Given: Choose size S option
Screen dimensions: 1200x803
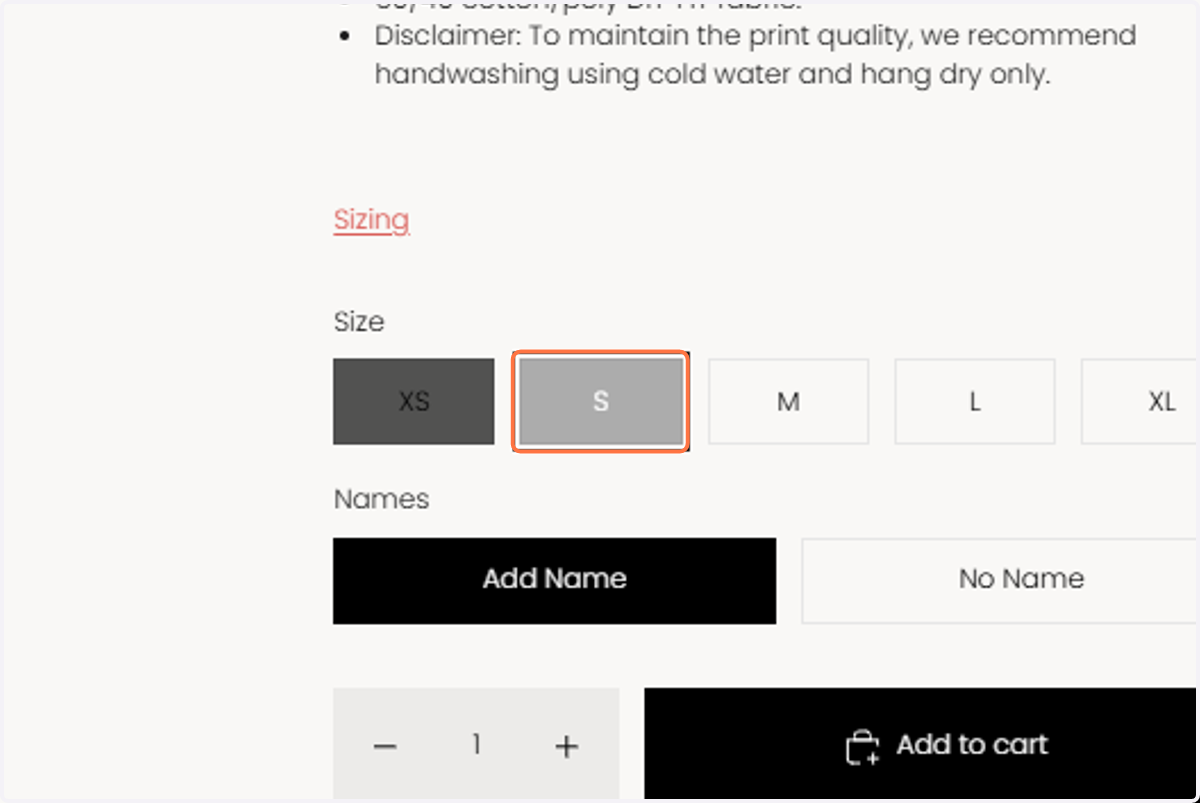Looking at the screenshot, I should tap(600, 402).
